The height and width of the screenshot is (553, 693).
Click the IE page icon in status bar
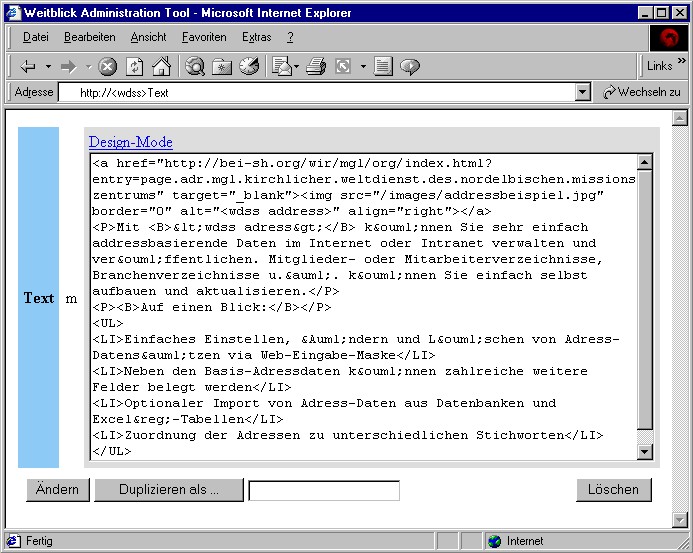(x=13, y=541)
